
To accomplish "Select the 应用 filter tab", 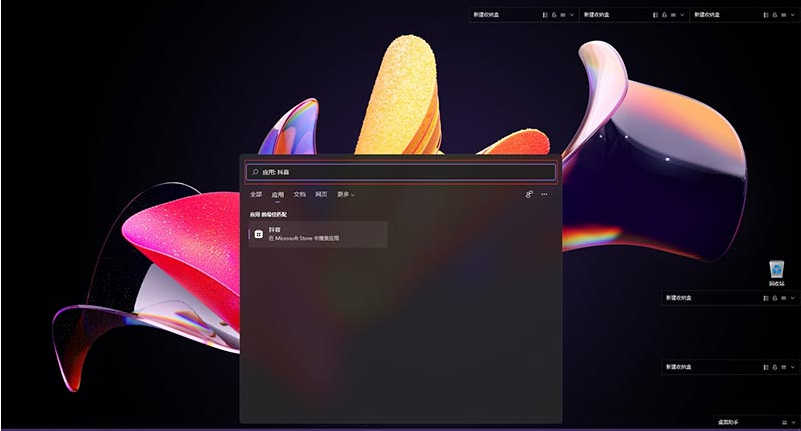I will click(277, 194).
